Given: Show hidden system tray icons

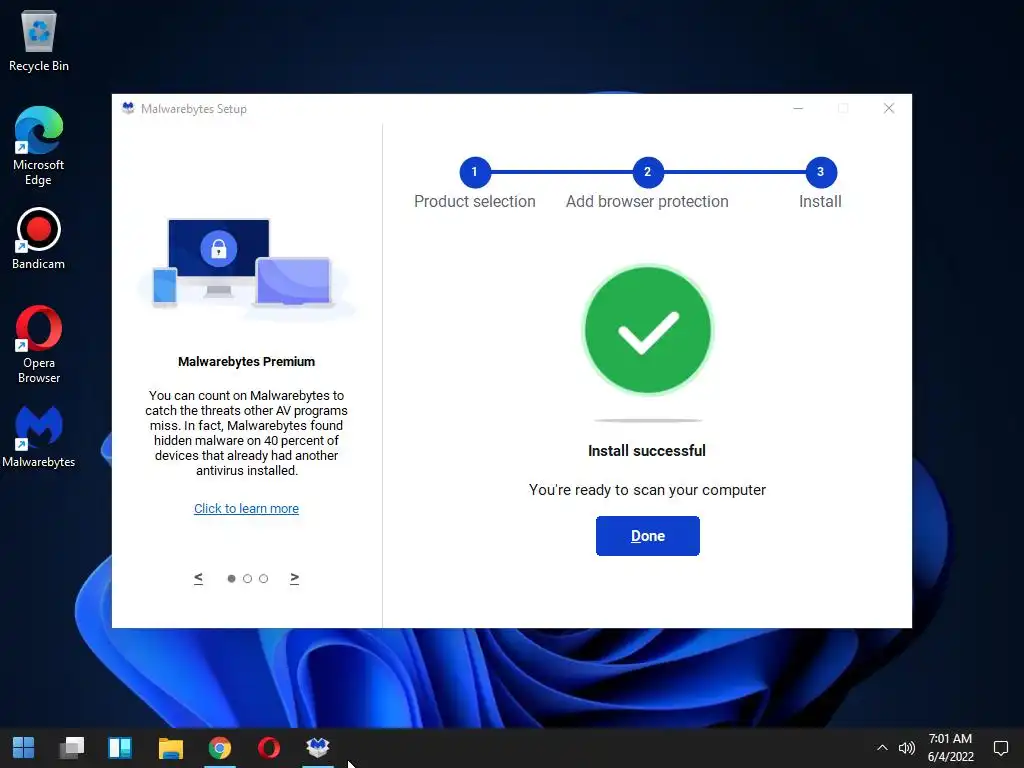Looking at the screenshot, I should click(x=882, y=748).
